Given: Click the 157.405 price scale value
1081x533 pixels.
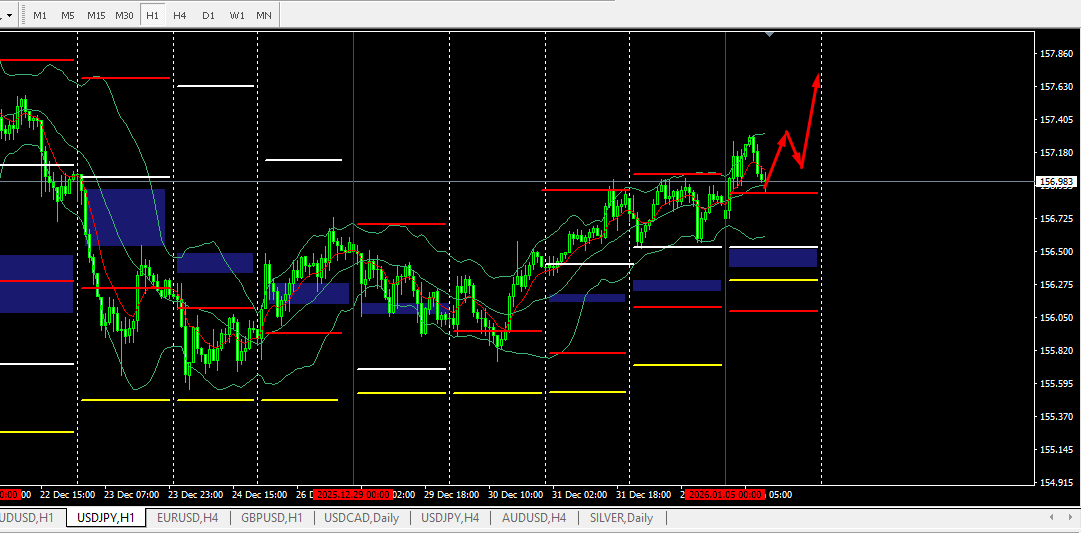Looking at the screenshot, I should 1056,120.
